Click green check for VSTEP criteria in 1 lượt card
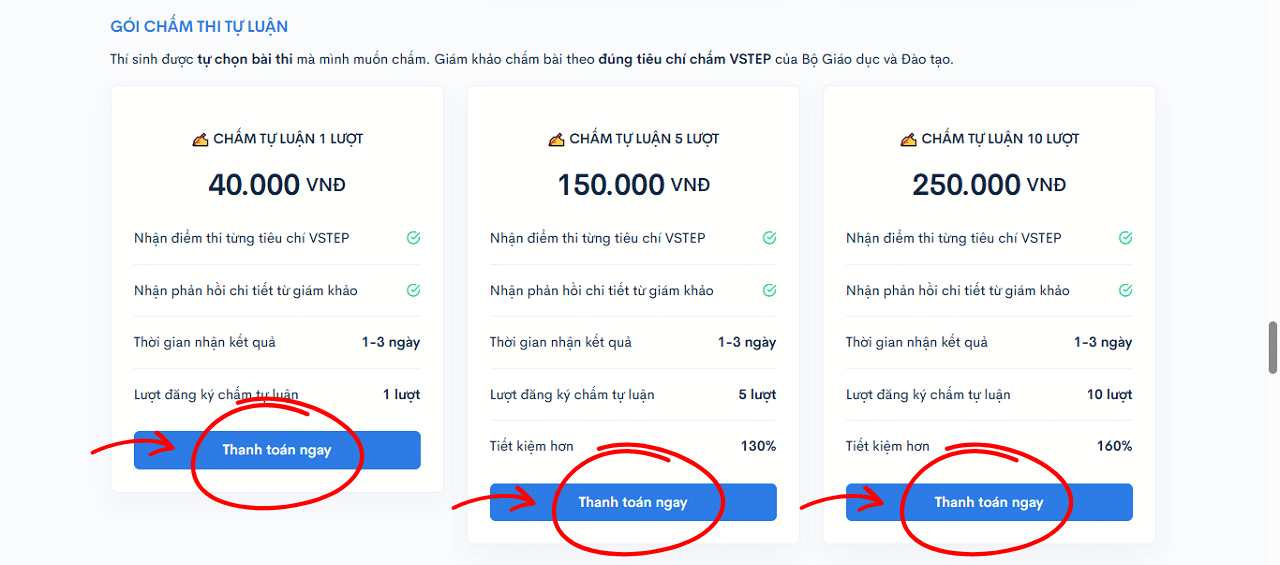 pyautogui.click(x=413, y=238)
